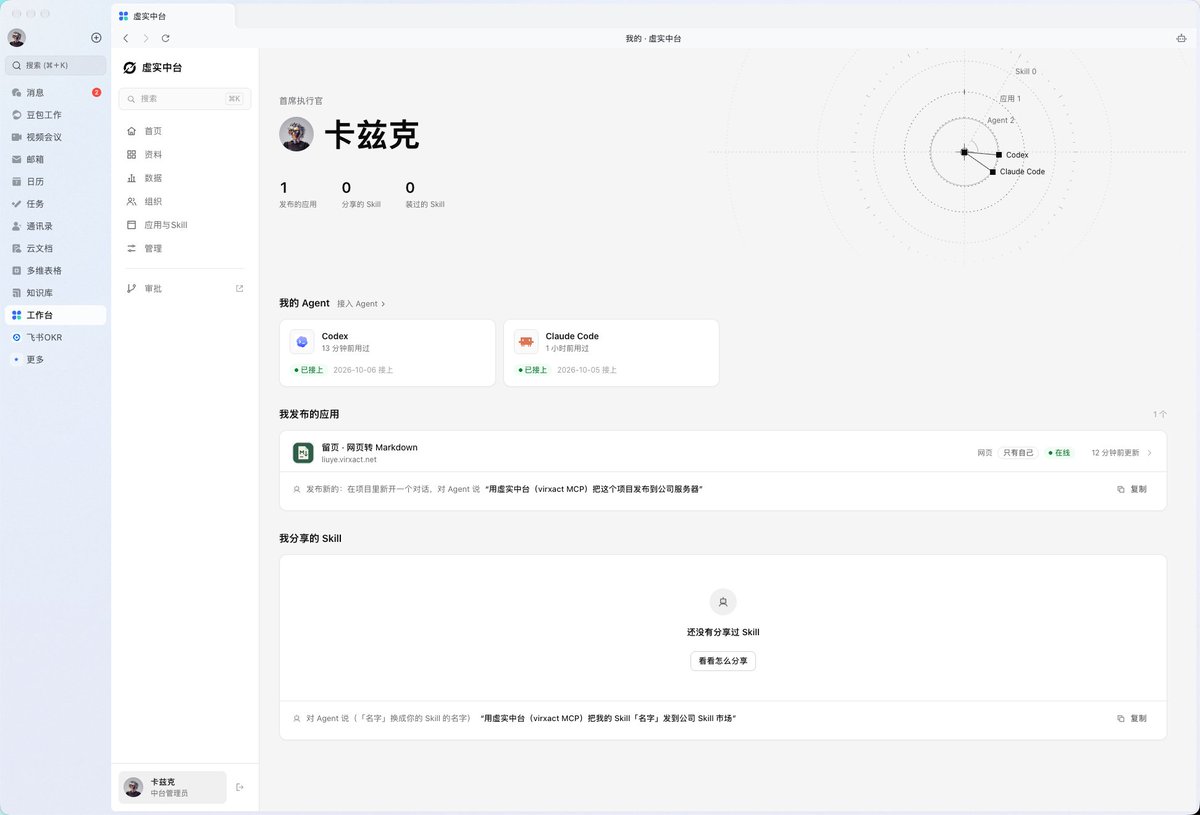Click the 1 个 app count label

tap(1159, 414)
